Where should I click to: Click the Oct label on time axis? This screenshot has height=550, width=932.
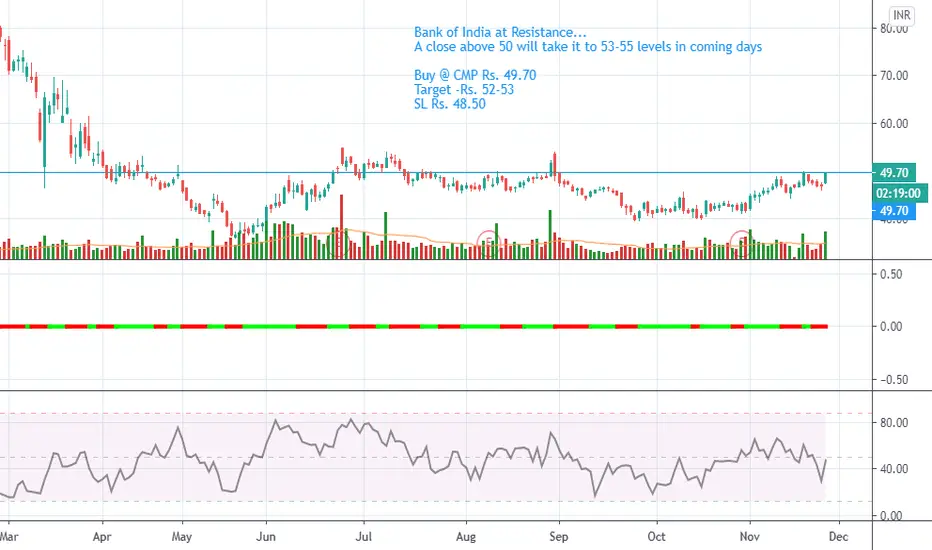tap(656, 537)
